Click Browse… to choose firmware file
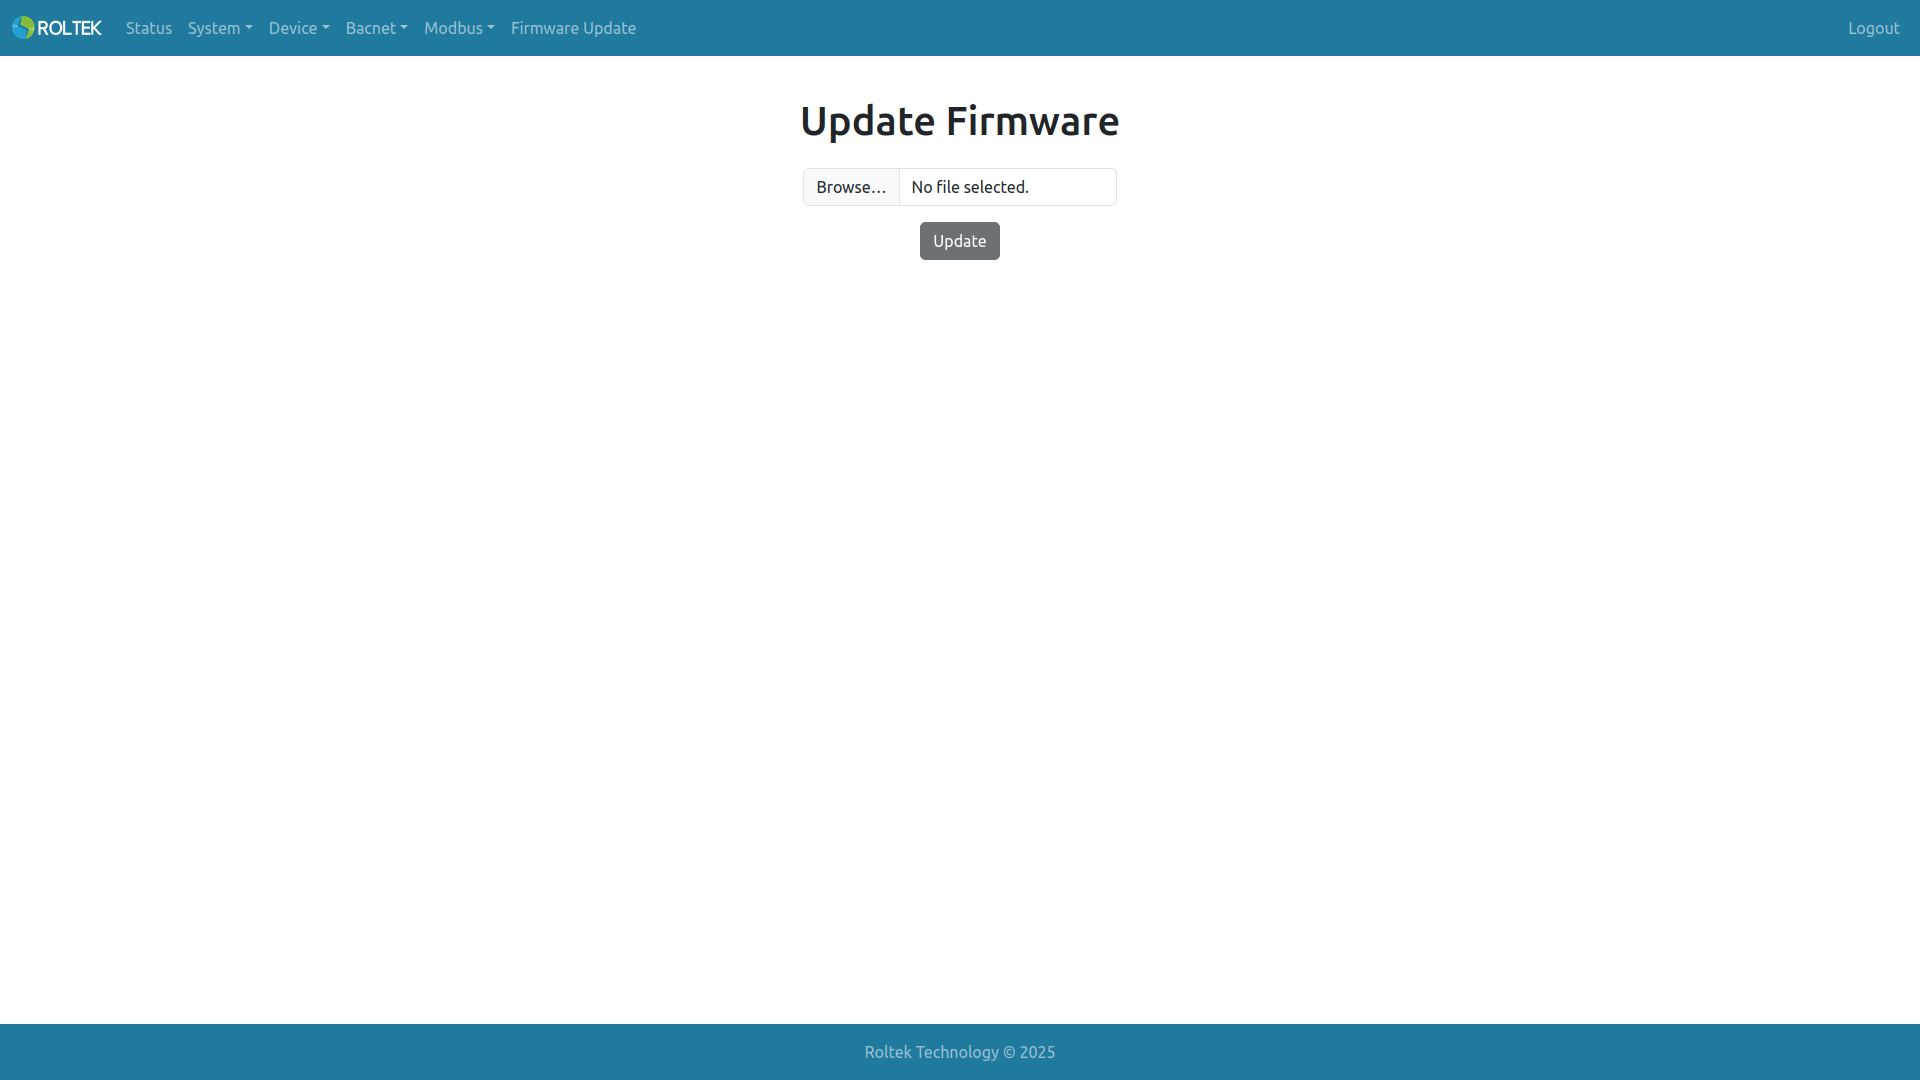This screenshot has width=1920, height=1080. point(851,187)
